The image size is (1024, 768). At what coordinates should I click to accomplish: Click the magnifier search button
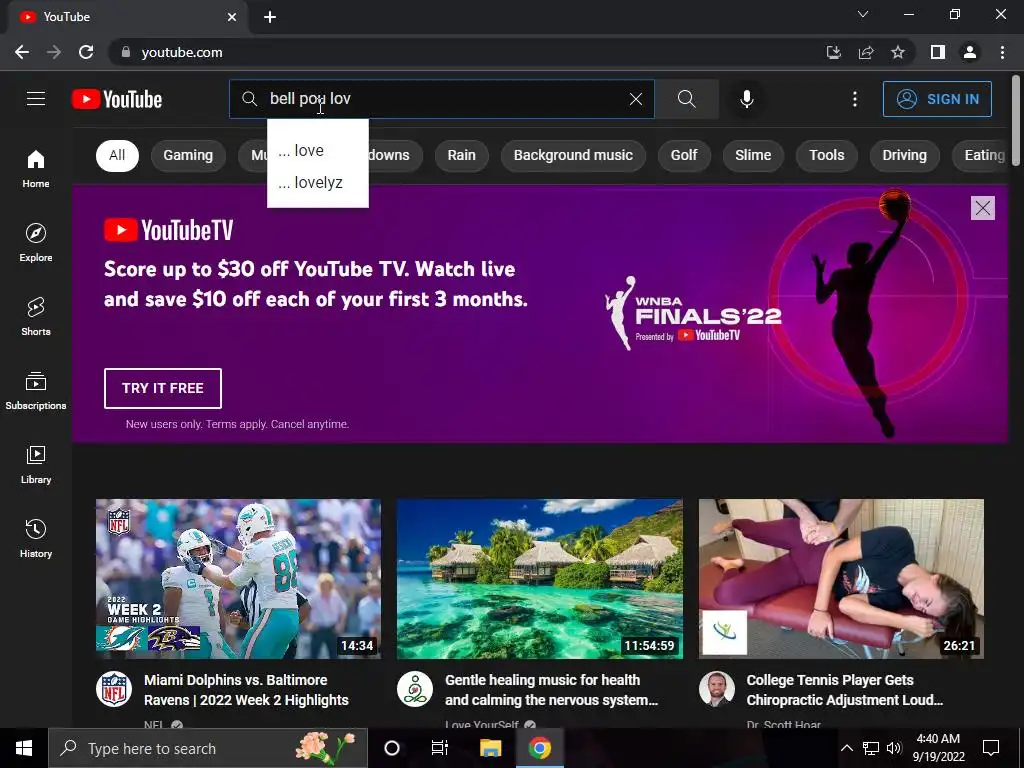686,99
